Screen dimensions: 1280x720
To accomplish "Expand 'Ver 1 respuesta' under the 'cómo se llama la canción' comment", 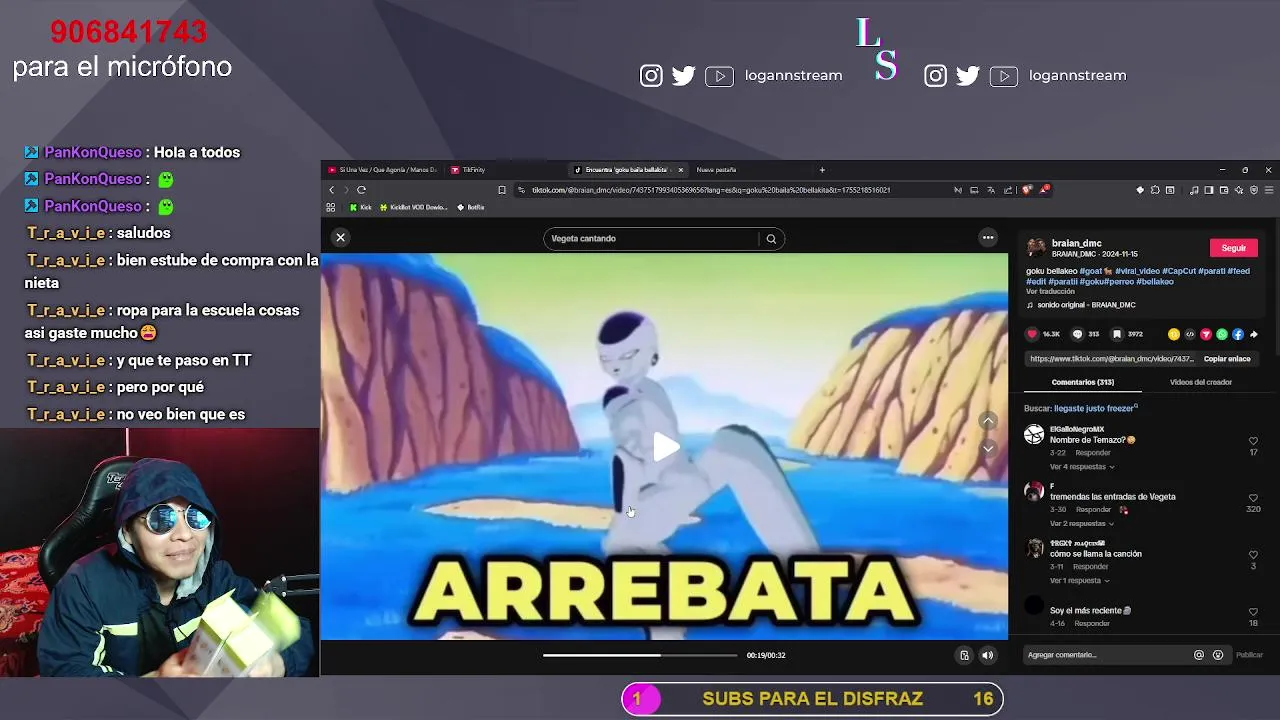I will [x=1081, y=581].
